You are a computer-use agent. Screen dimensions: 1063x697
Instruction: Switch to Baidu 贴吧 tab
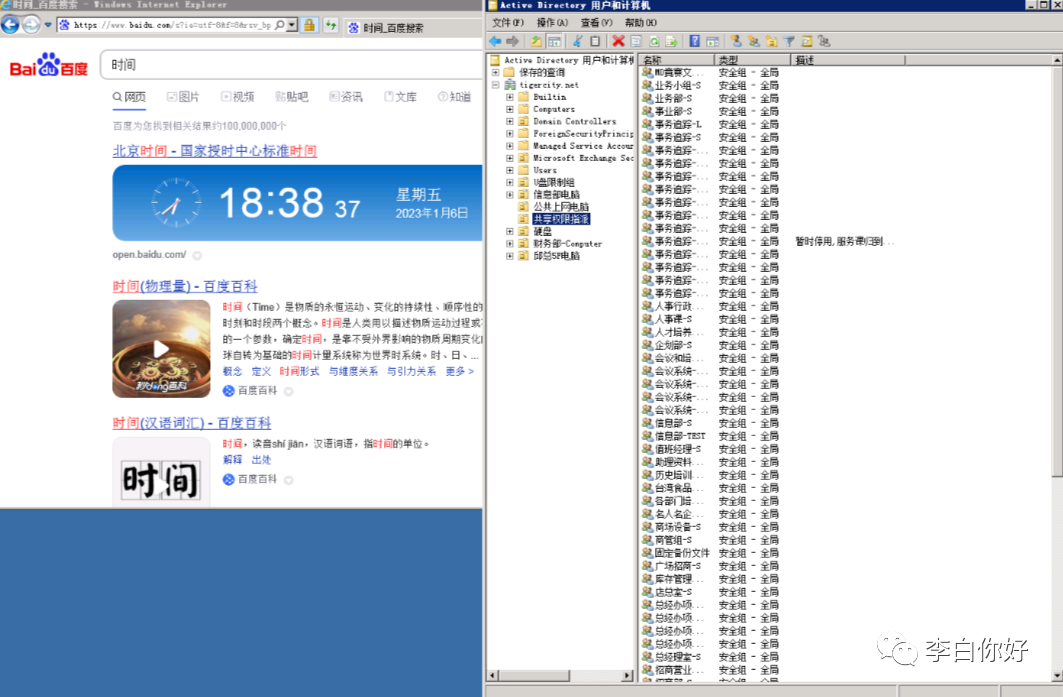pos(292,97)
